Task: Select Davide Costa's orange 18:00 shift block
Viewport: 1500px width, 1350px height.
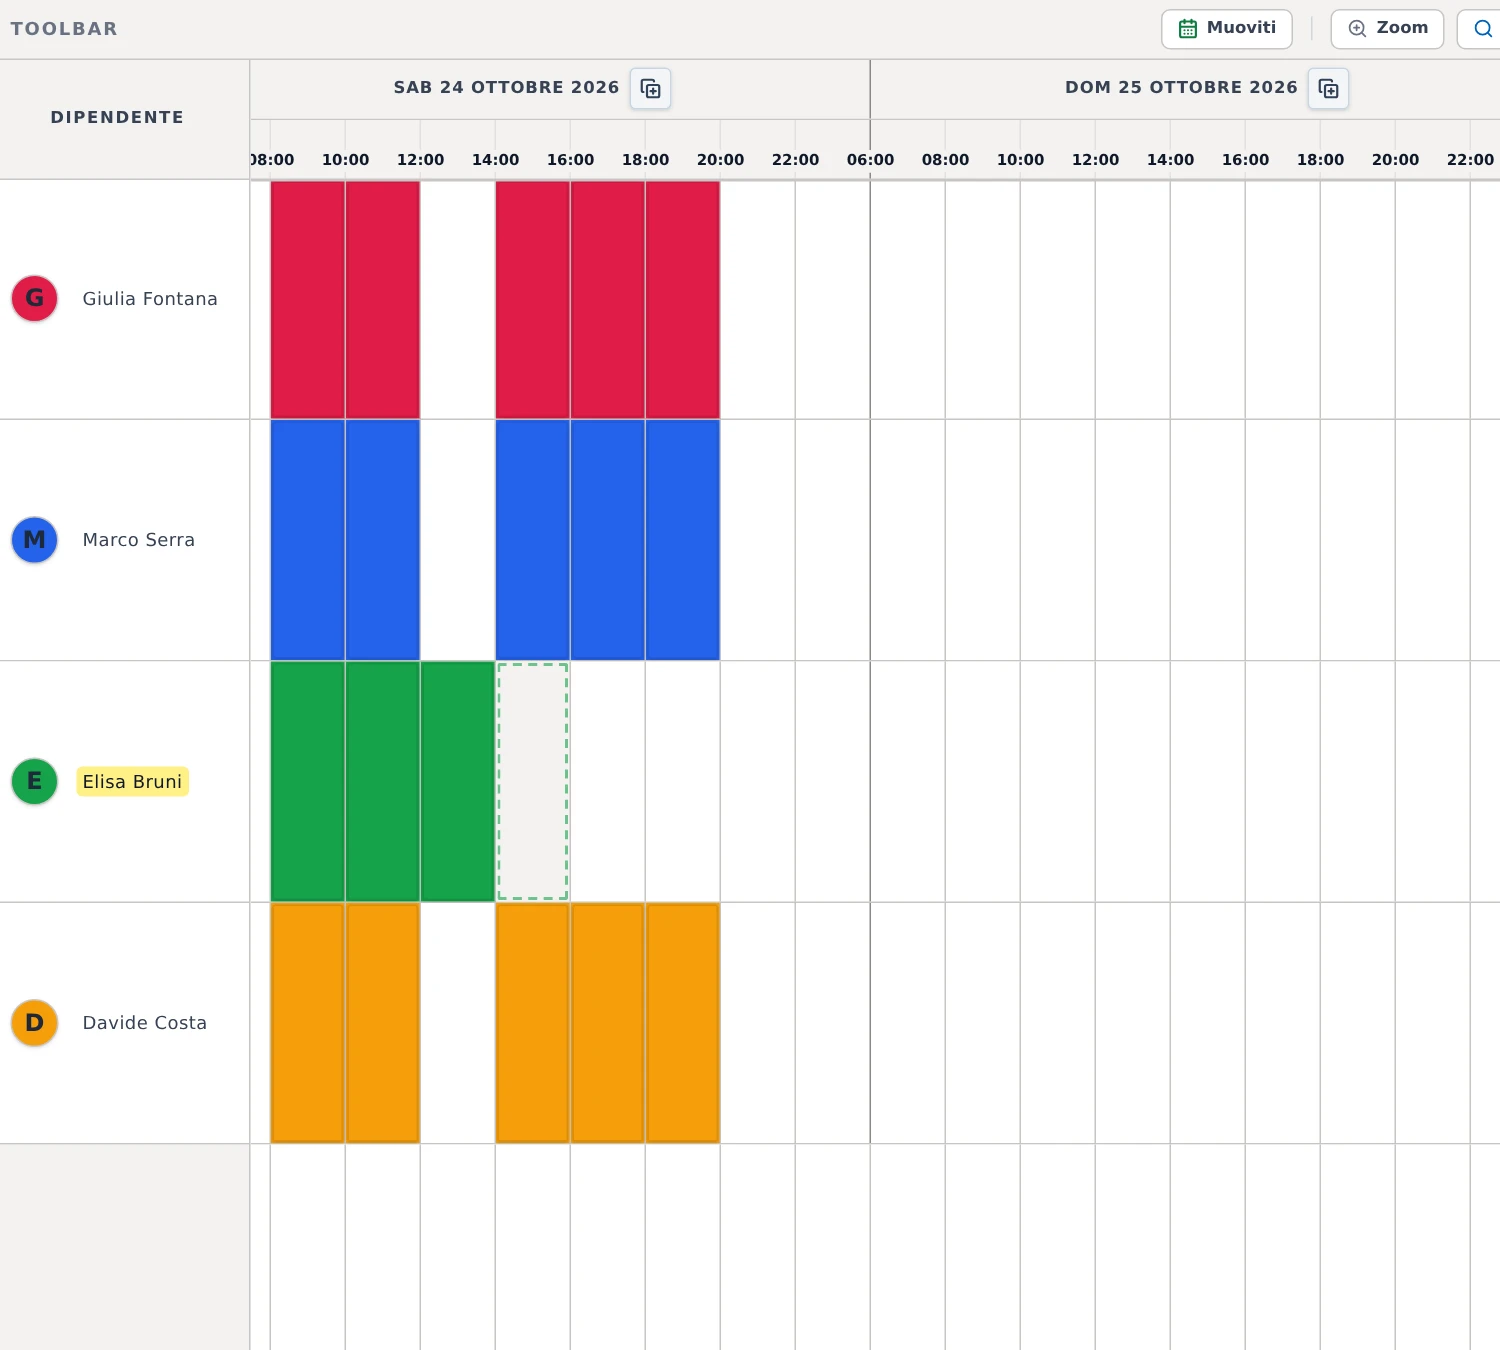Action: click(x=683, y=1023)
